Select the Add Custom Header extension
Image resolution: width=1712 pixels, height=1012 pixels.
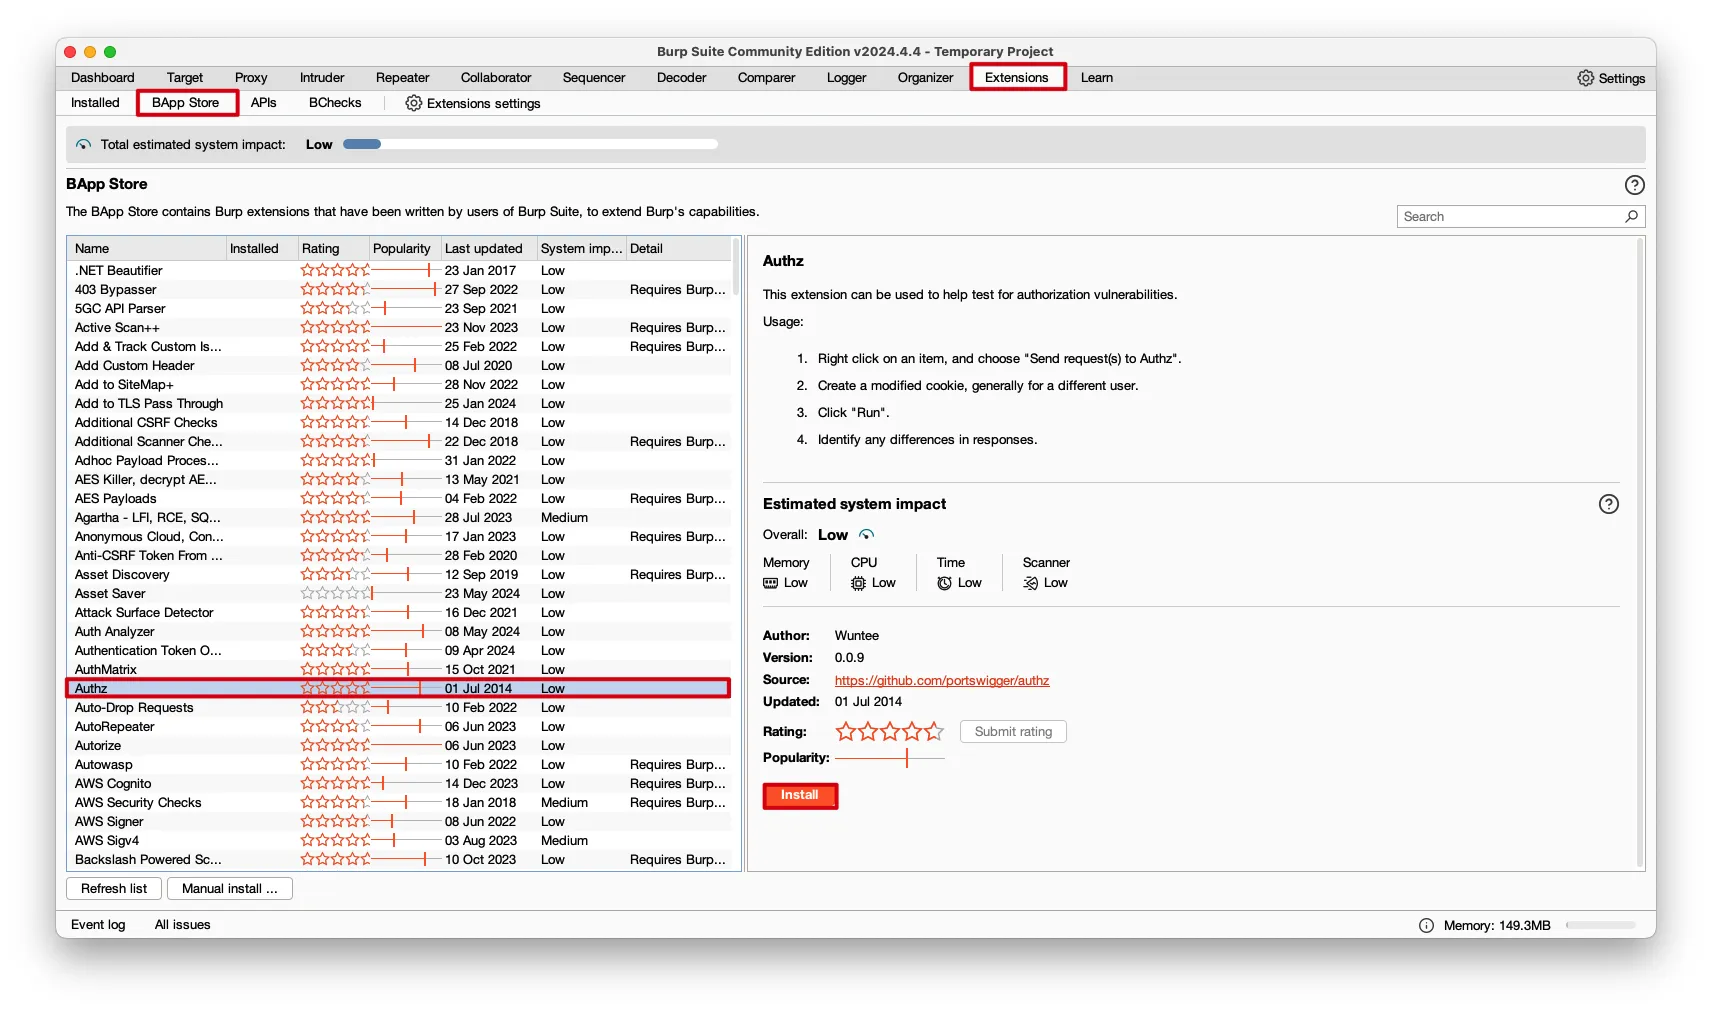pyautogui.click(x=399, y=366)
